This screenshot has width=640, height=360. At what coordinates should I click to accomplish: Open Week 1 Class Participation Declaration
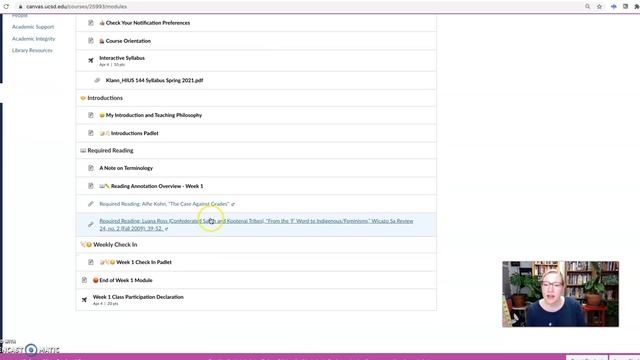pos(138,297)
